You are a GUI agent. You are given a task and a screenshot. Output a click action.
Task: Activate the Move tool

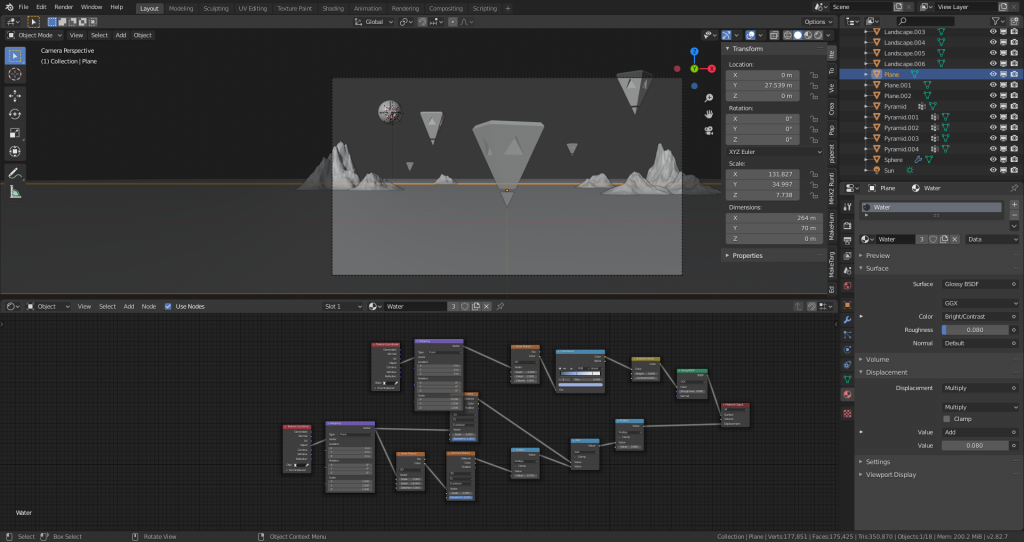15,95
